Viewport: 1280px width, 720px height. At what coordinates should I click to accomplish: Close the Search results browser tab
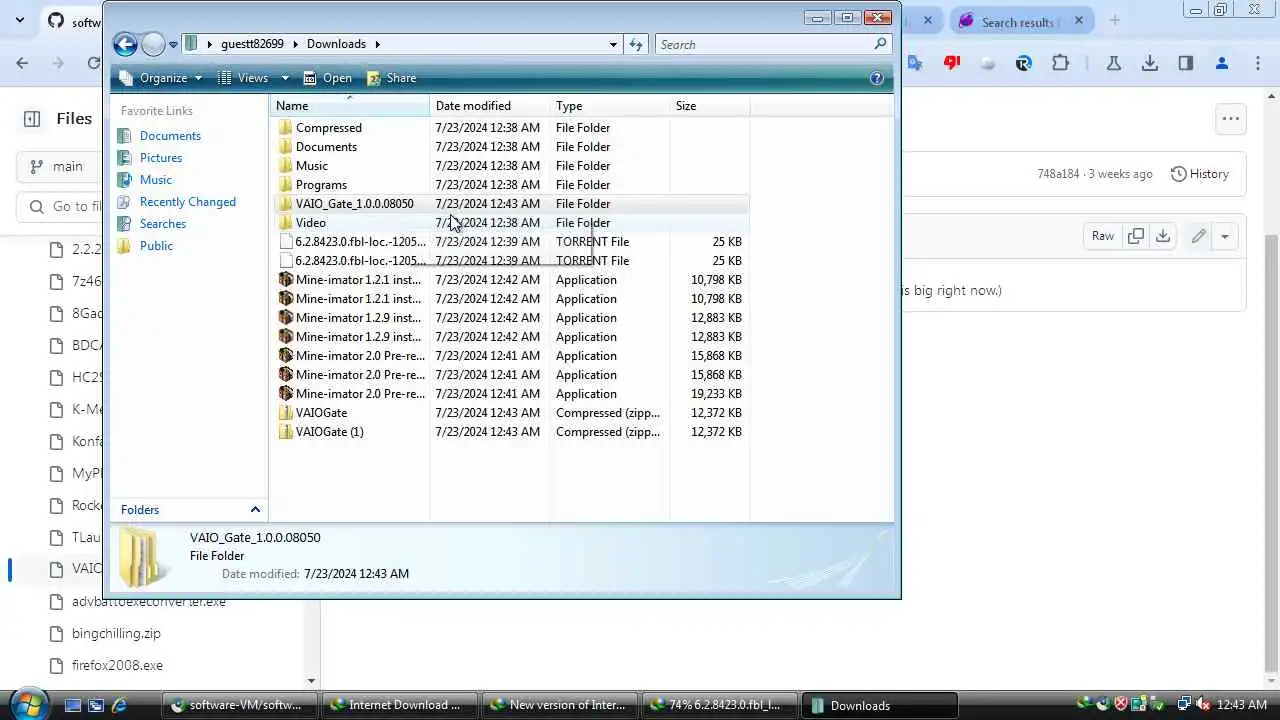pyautogui.click(x=1079, y=21)
